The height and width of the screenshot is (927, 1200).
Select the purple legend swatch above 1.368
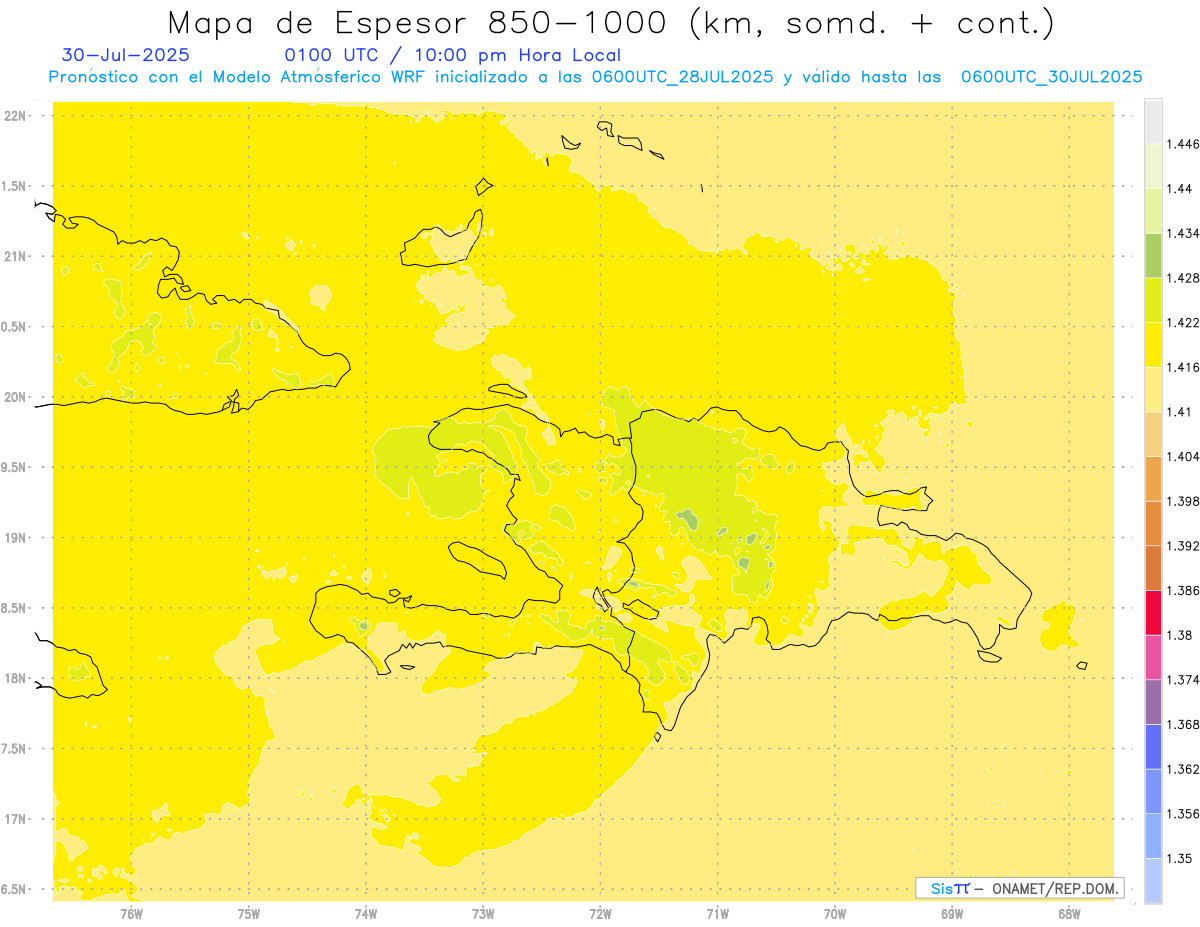tap(1153, 701)
